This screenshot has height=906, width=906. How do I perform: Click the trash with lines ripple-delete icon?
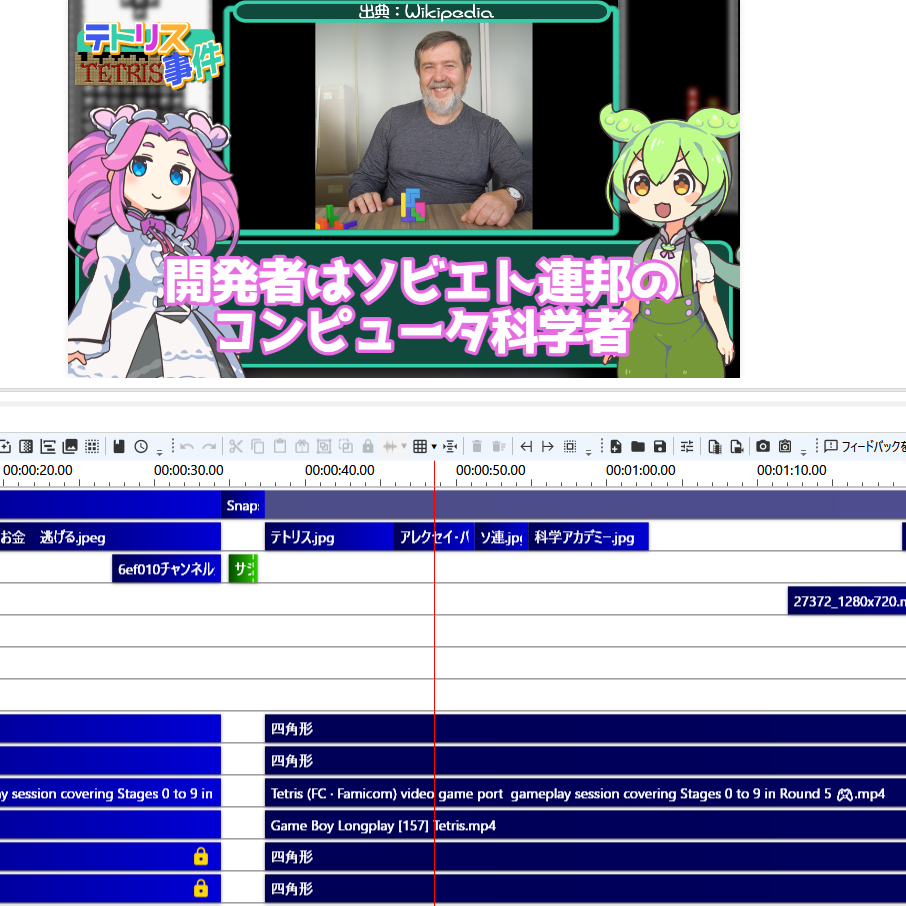[499, 446]
